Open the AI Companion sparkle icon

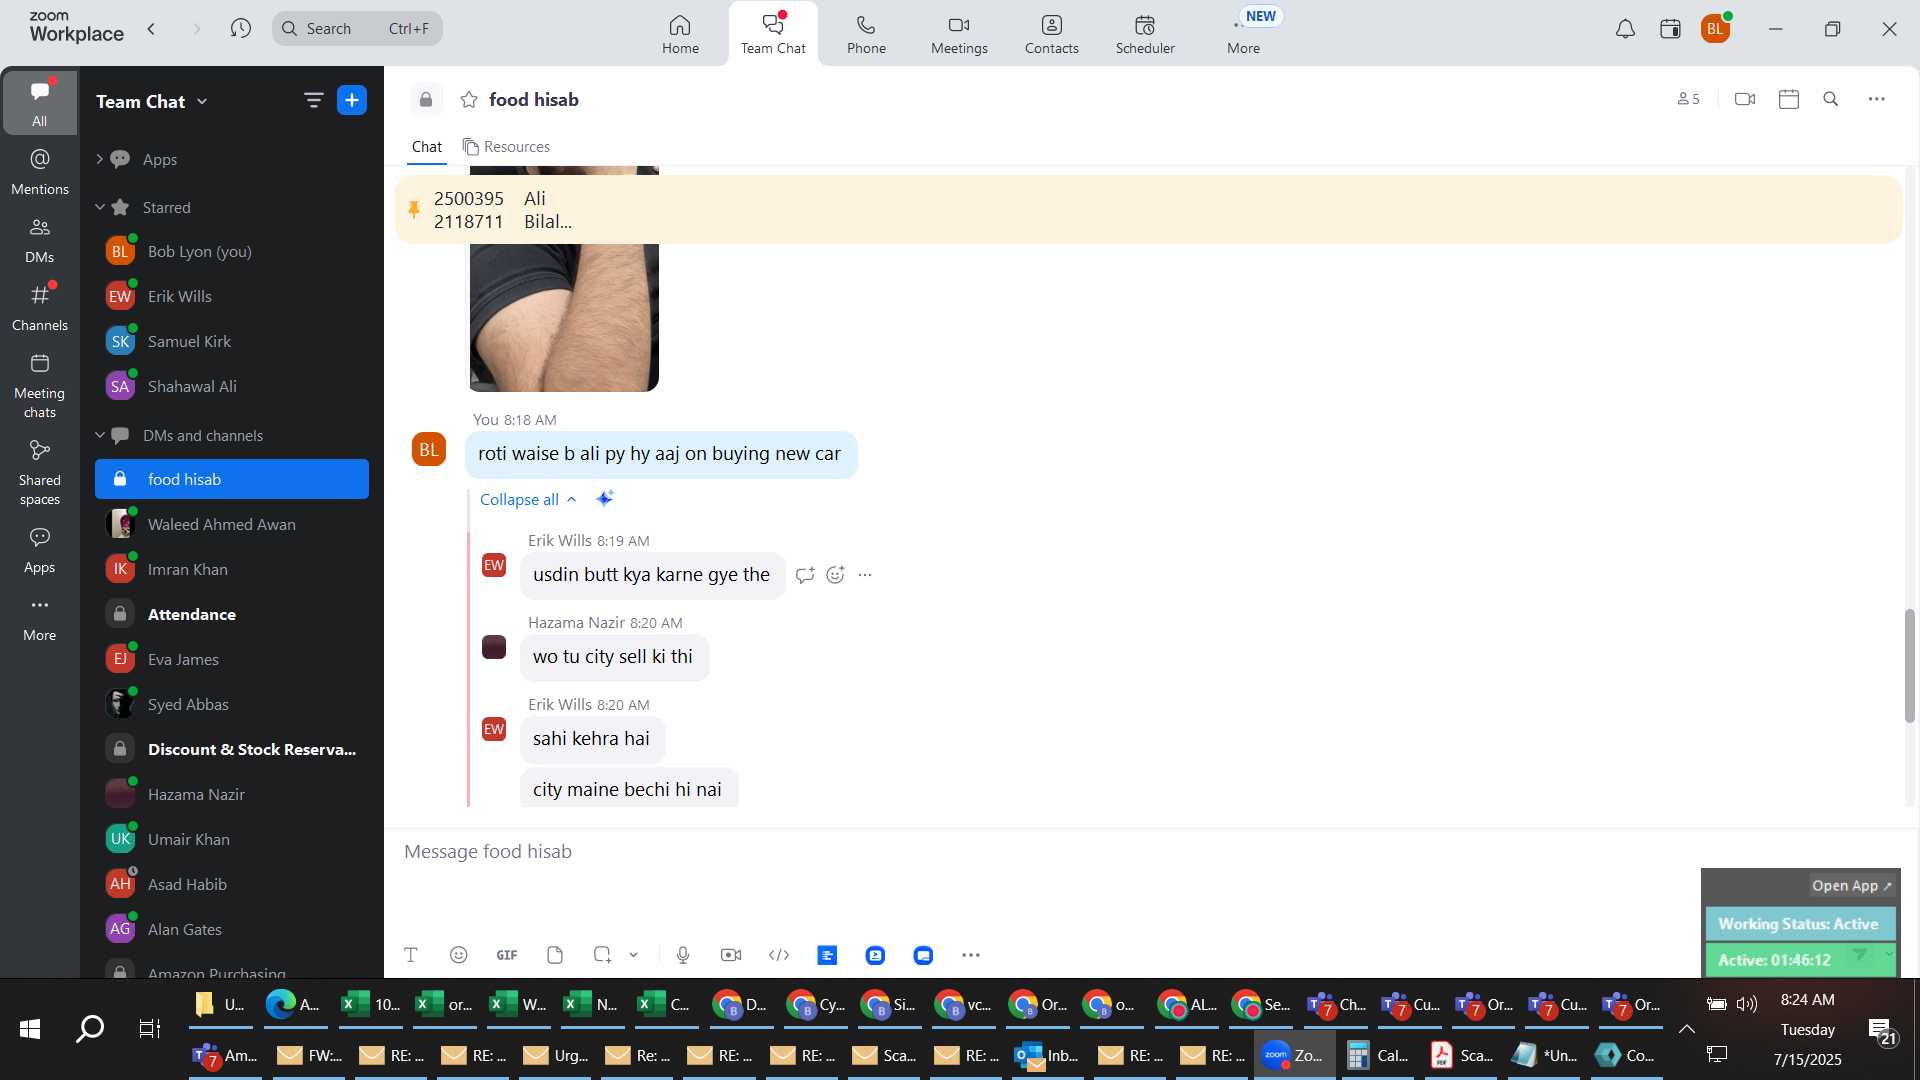(x=605, y=498)
